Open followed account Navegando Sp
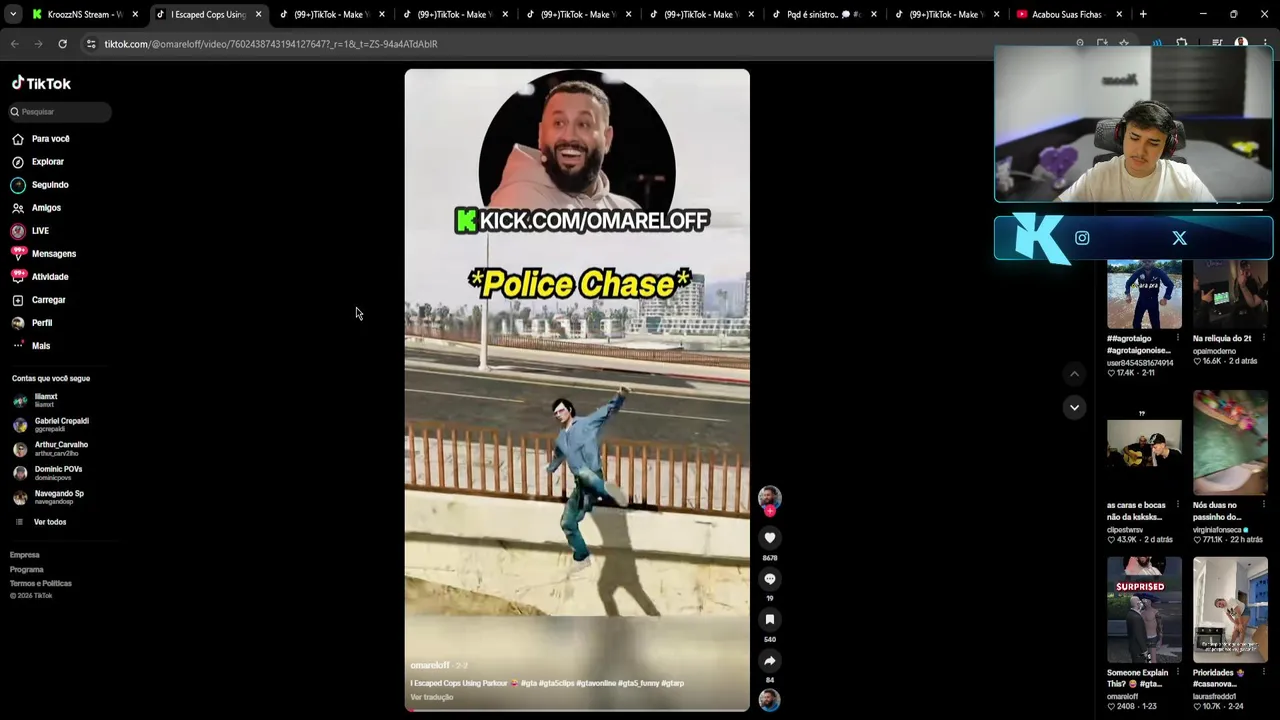 coord(49,497)
